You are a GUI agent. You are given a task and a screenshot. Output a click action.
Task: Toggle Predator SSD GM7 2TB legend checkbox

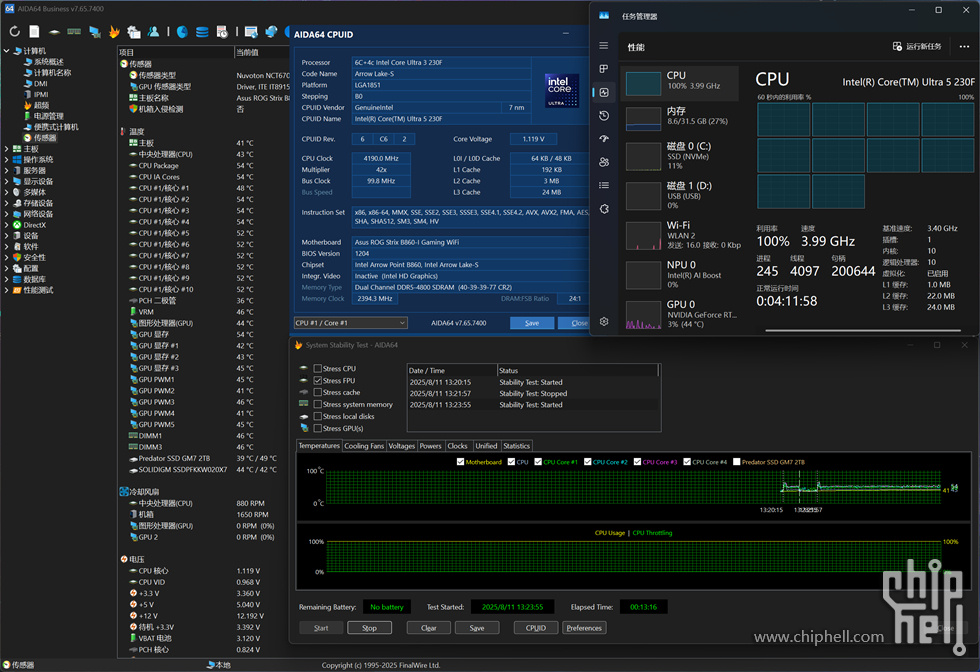point(736,462)
